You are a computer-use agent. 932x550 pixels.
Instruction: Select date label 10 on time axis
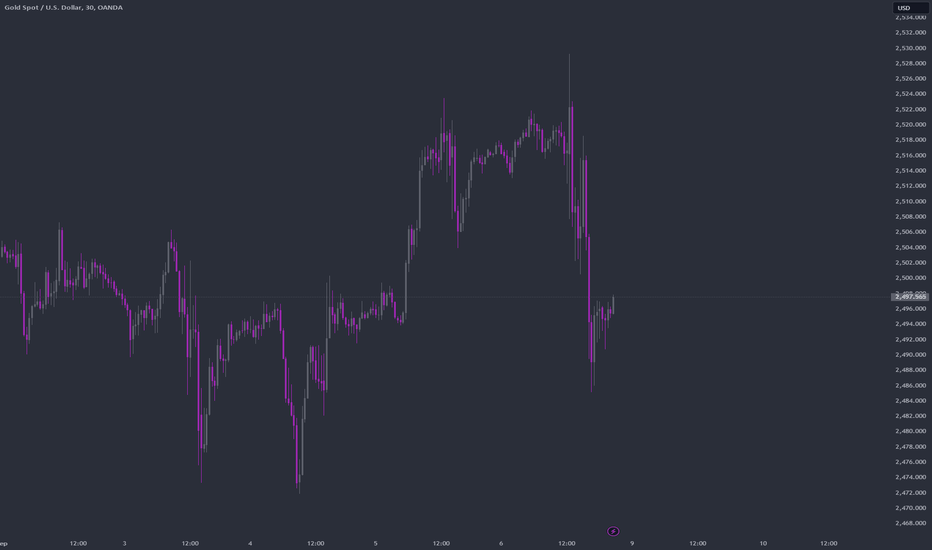point(763,543)
